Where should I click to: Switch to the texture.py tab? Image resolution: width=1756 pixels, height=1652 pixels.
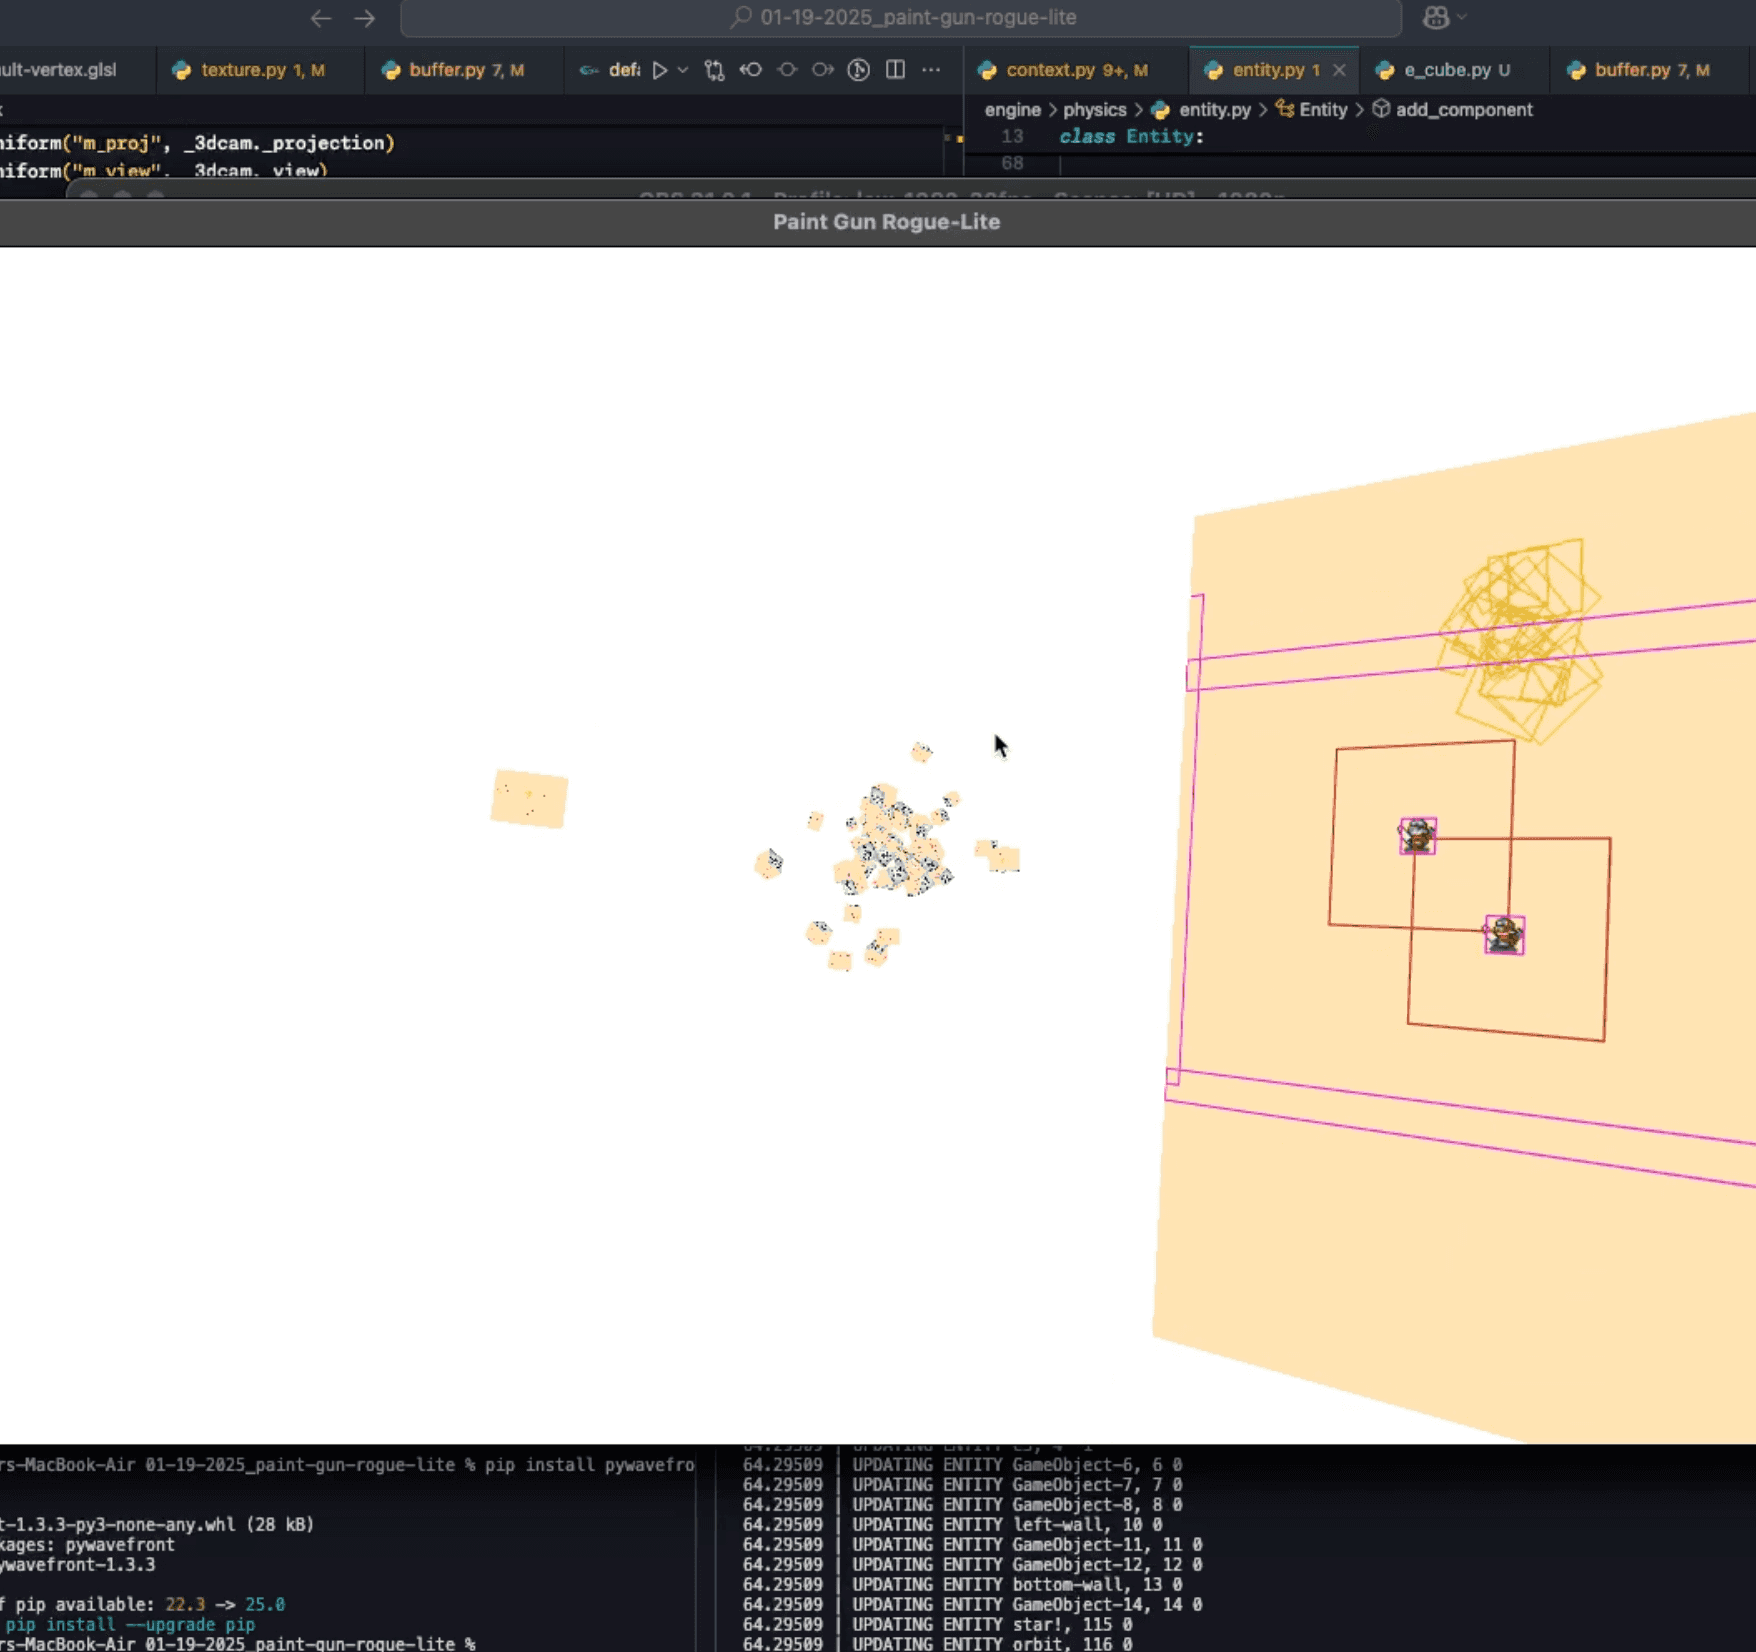tap(260, 70)
